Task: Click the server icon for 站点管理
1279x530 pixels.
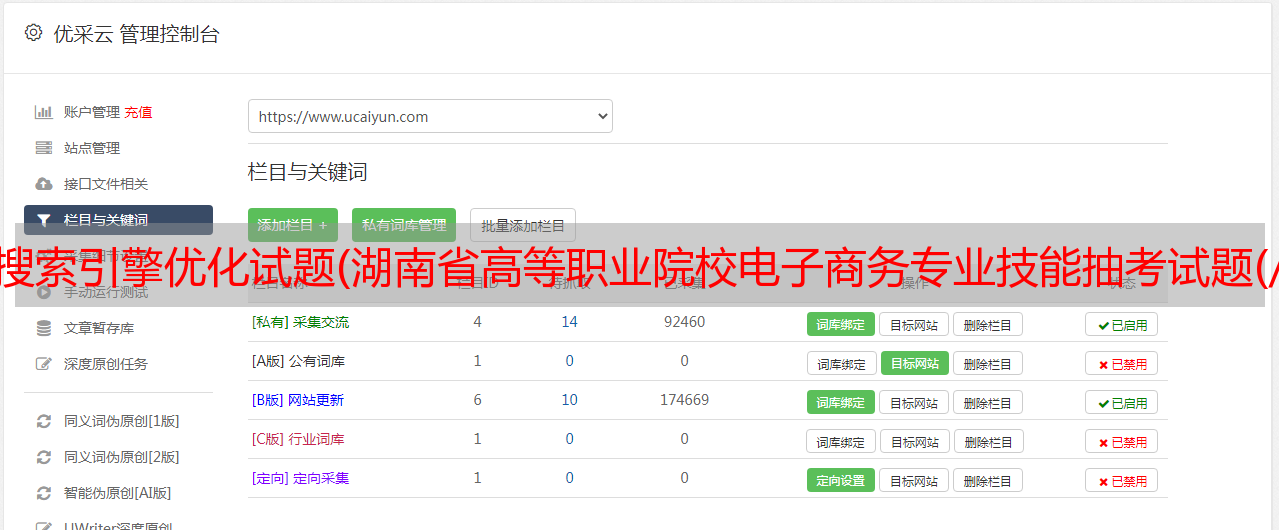Action: [x=44, y=148]
